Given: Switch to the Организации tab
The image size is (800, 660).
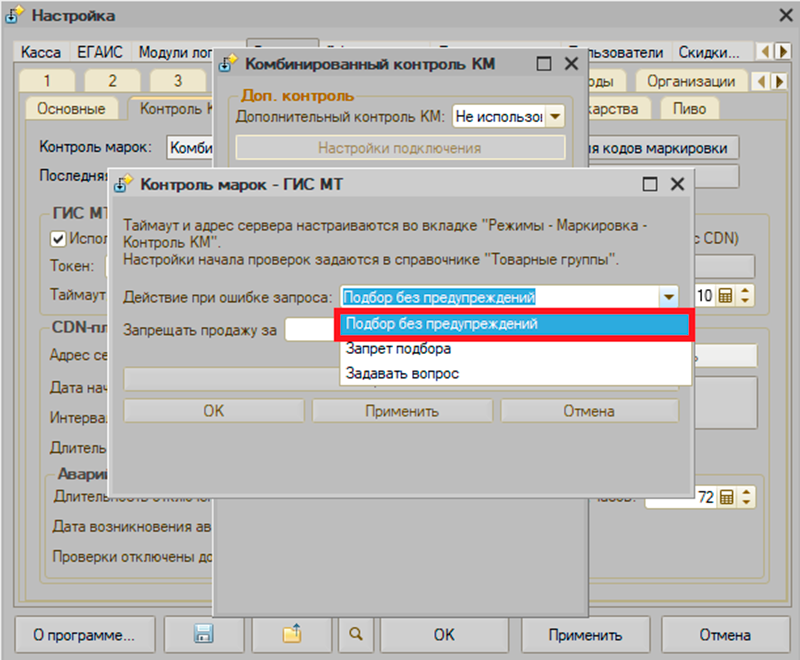Looking at the screenshot, I should (x=691, y=81).
